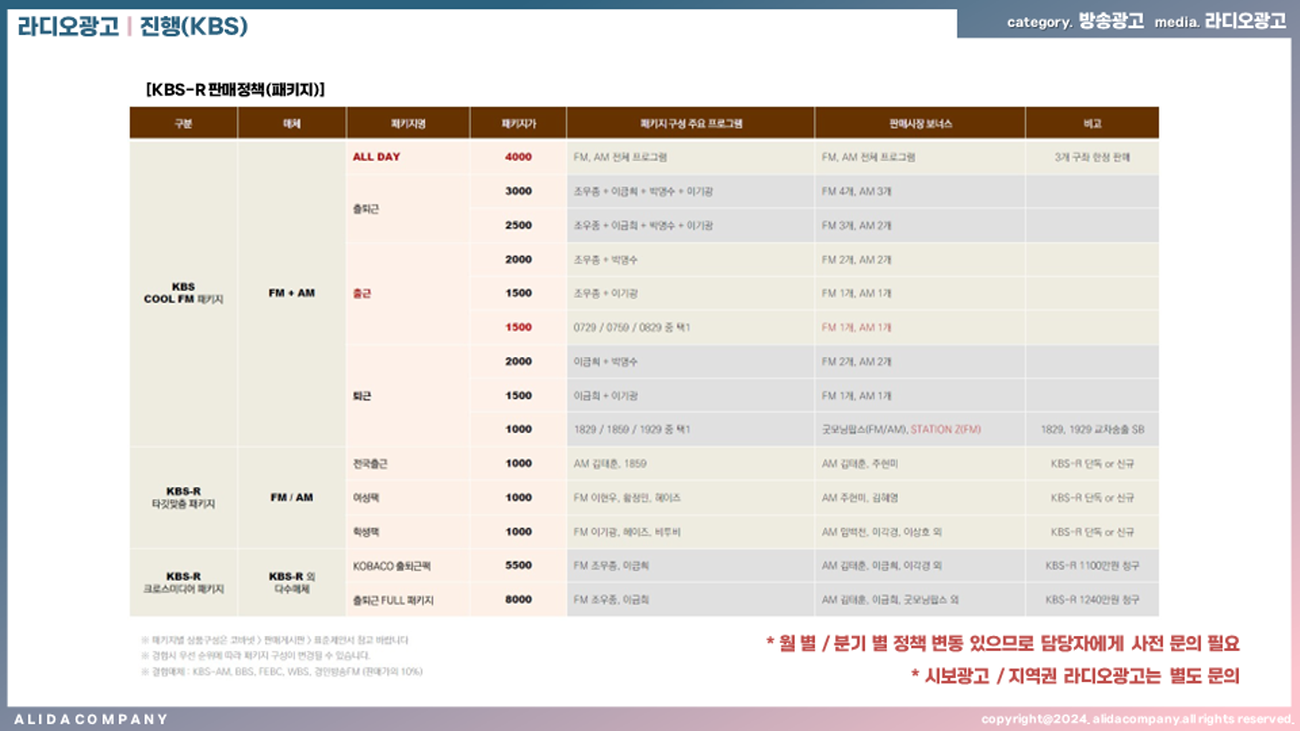Click the 학생팩 package name

366,532
